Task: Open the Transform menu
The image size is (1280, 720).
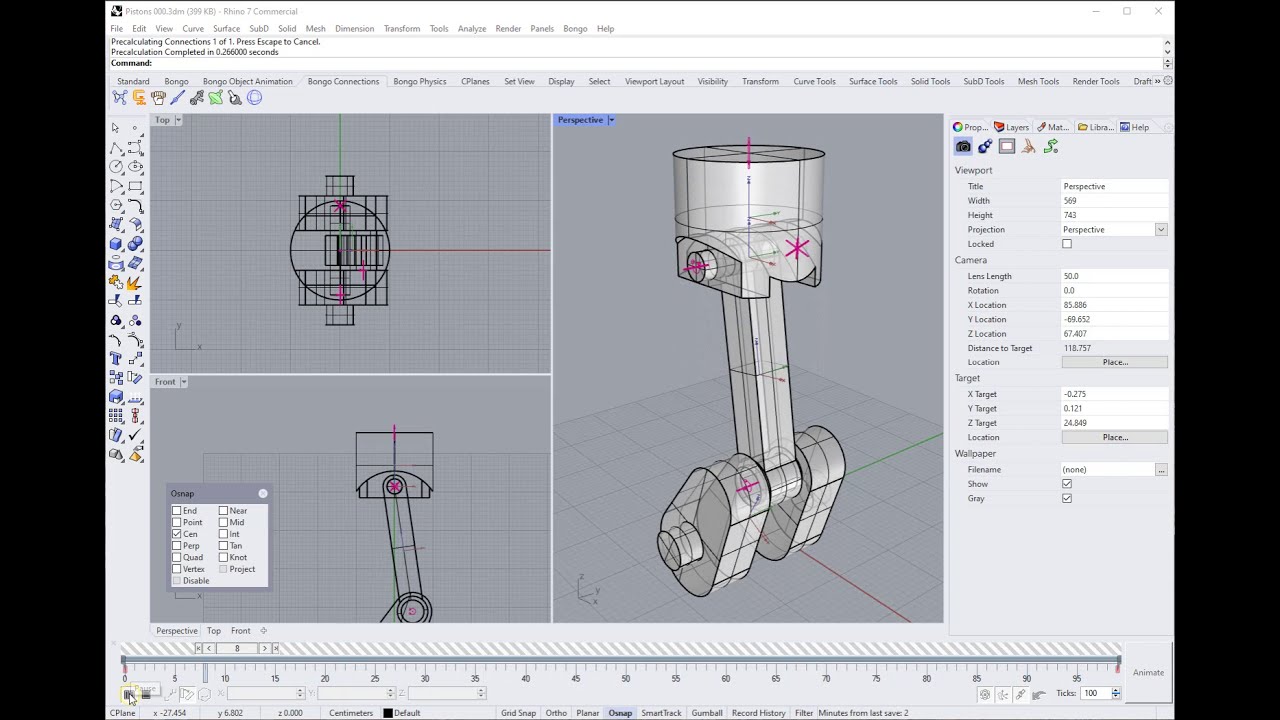Action: coord(402,29)
